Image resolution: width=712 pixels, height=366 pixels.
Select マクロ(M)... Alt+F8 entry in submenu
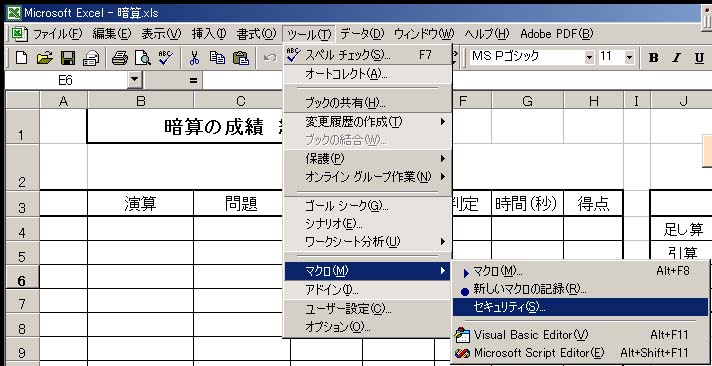pos(581,272)
